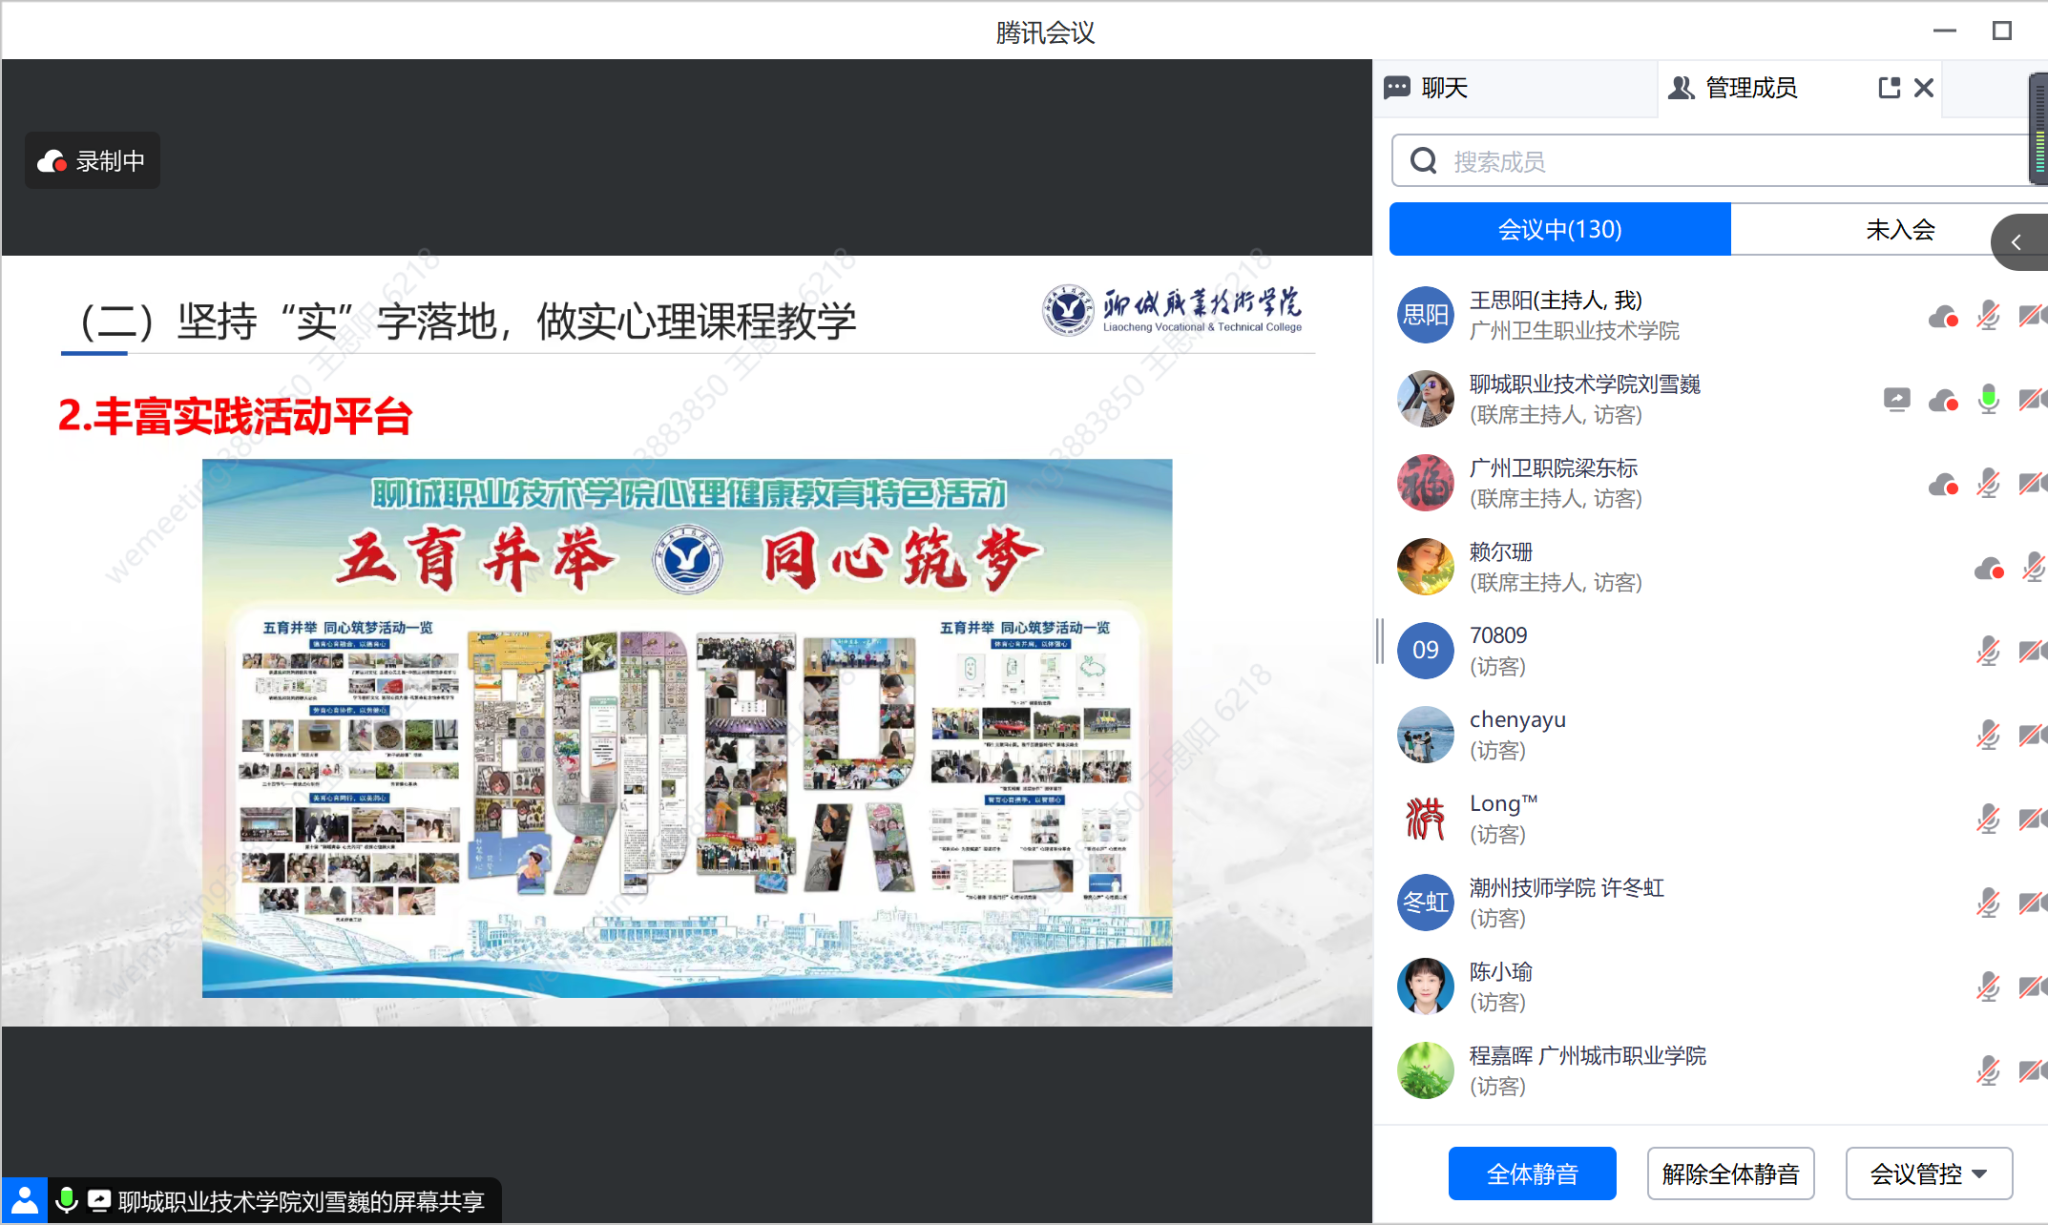Click the audio level meter on the right edge

(x=2039, y=130)
